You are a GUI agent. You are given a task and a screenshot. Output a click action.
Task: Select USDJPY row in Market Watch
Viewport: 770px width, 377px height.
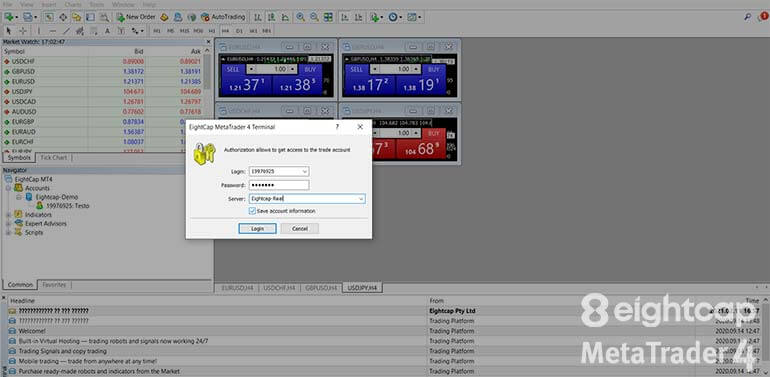point(103,91)
